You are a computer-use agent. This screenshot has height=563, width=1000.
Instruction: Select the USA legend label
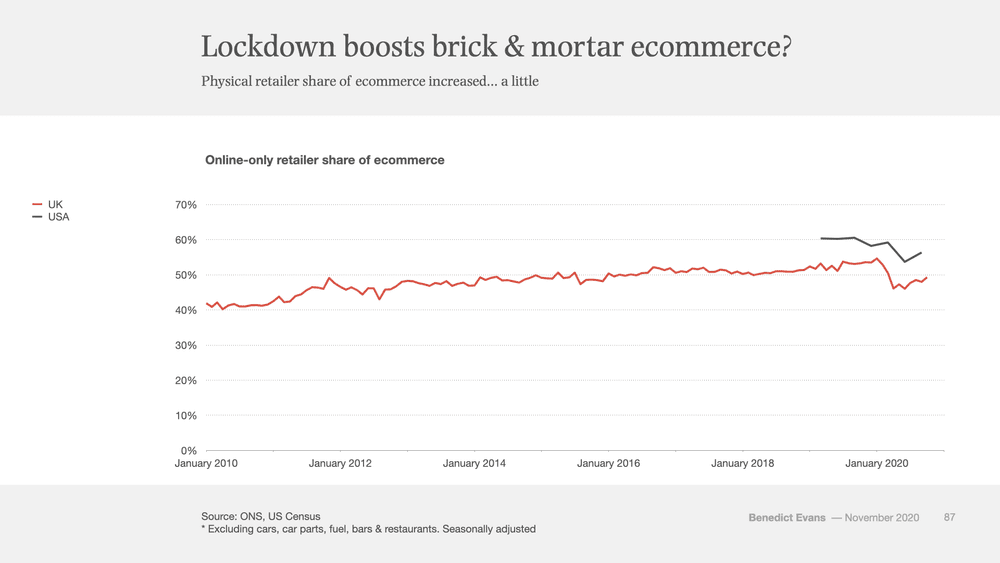[x=59, y=217]
